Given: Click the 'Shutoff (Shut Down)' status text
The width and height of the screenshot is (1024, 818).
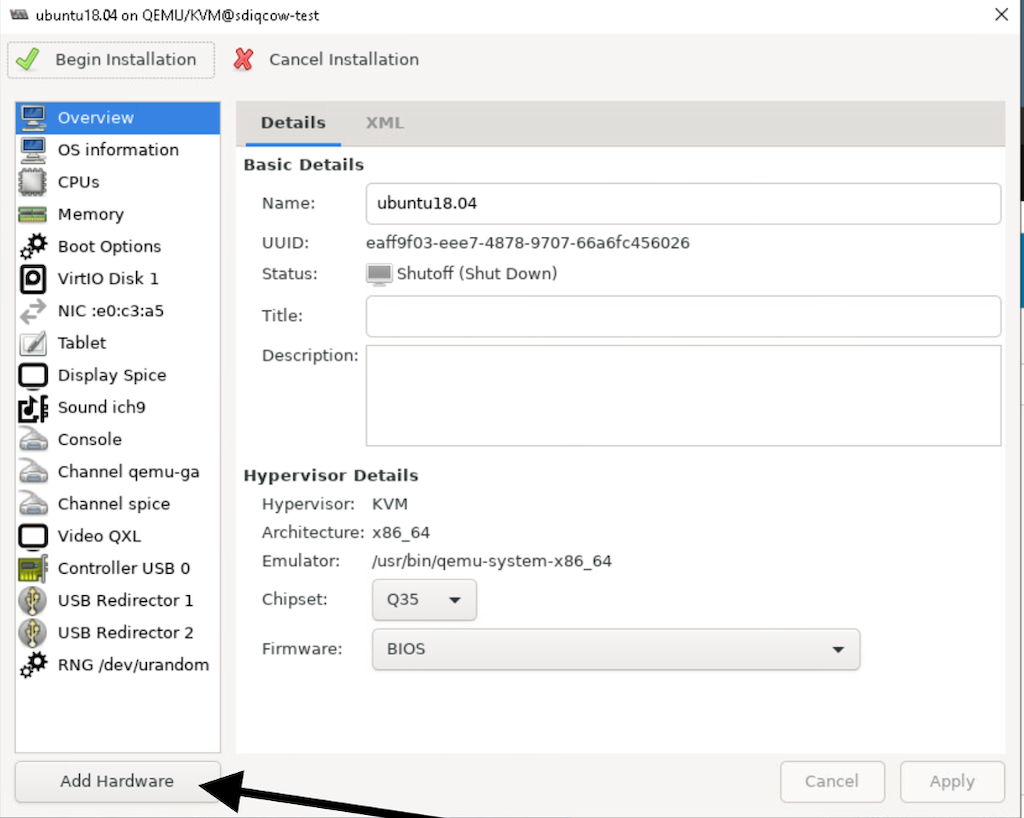Looking at the screenshot, I should coord(477,274).
